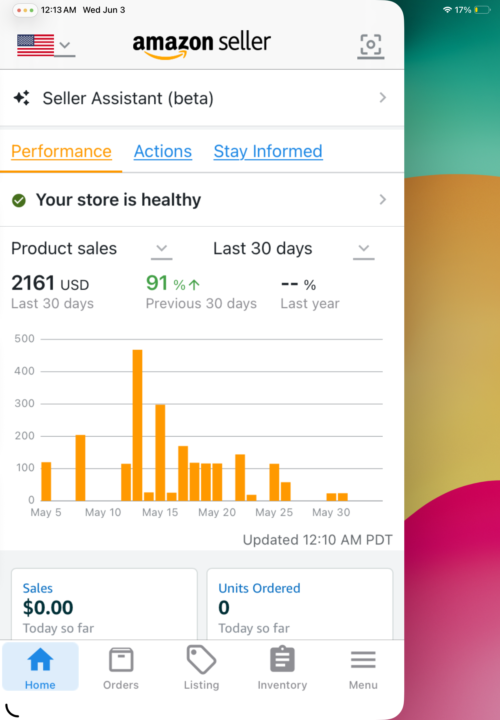Tap the tallest bar in sales chart
500x720 pixels.
137,425
